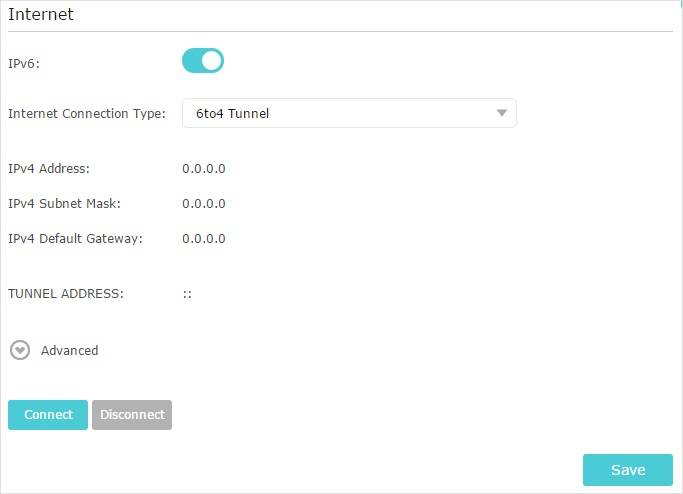Open the Internet Connection Type dropdown
The width and height of the screenshot is (683, 494).
(348, 113)
